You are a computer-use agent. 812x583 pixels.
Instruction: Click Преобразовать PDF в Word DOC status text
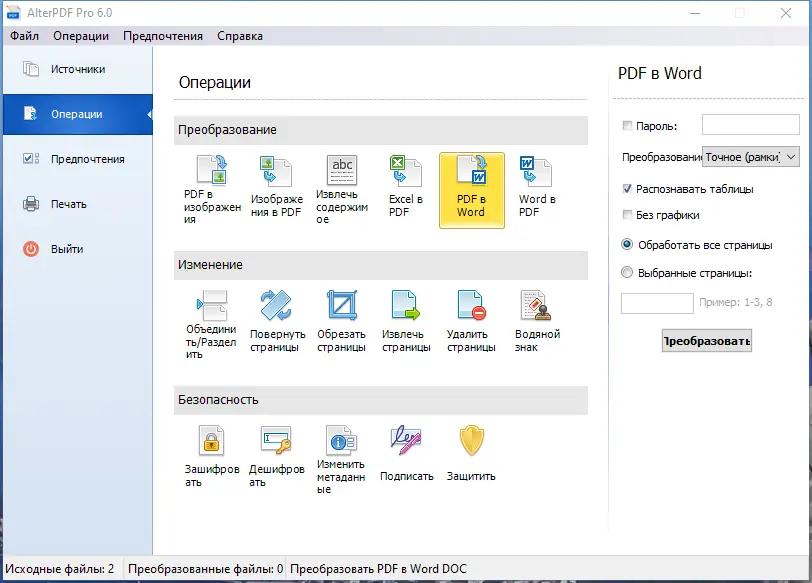pos(378,569)
